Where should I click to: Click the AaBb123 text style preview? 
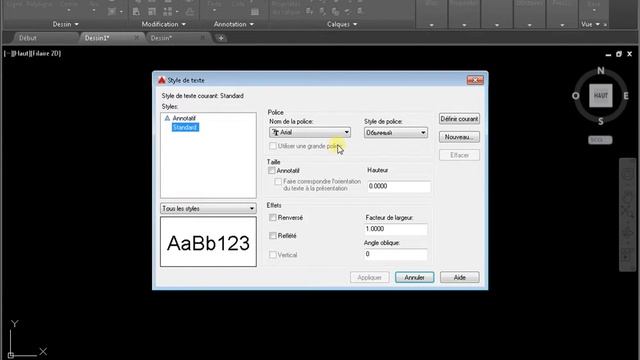(x=208, y=242)
